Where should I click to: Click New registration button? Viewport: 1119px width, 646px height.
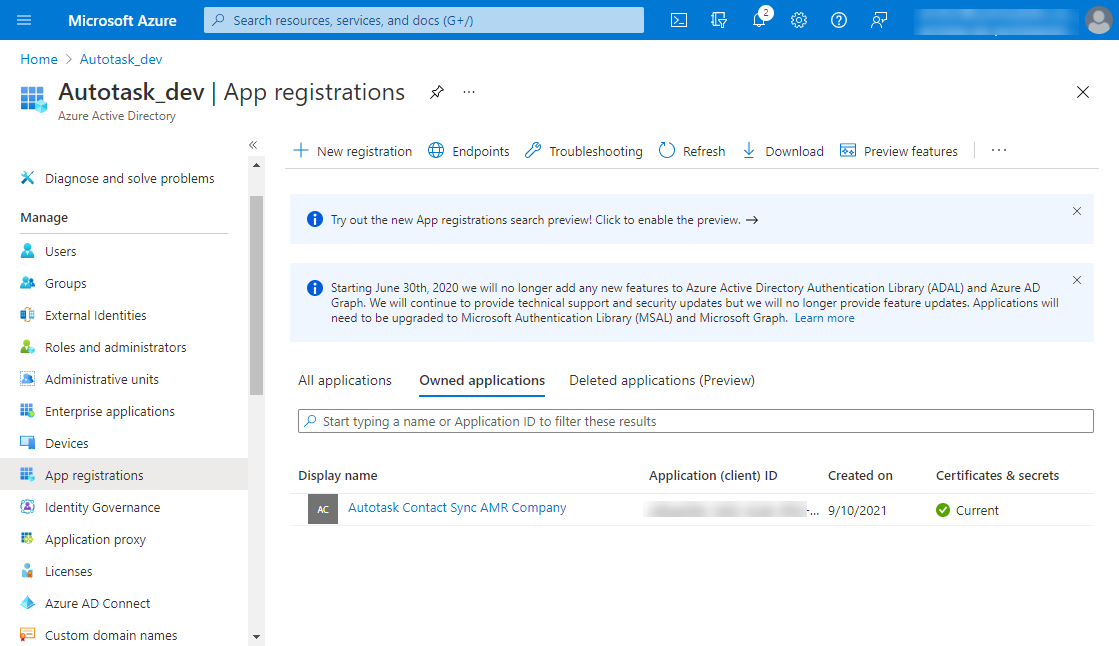(x=352, y=151)
